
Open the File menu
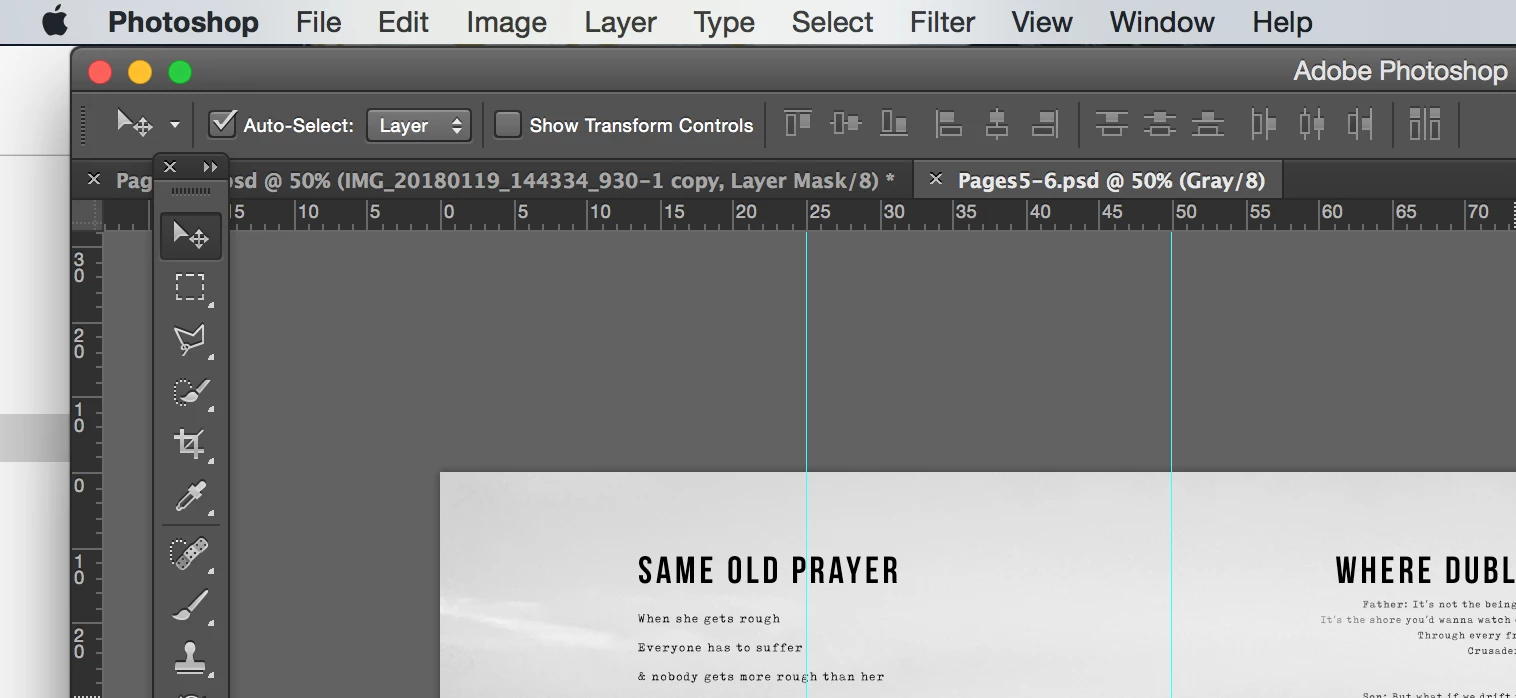[x=319, y=22]
